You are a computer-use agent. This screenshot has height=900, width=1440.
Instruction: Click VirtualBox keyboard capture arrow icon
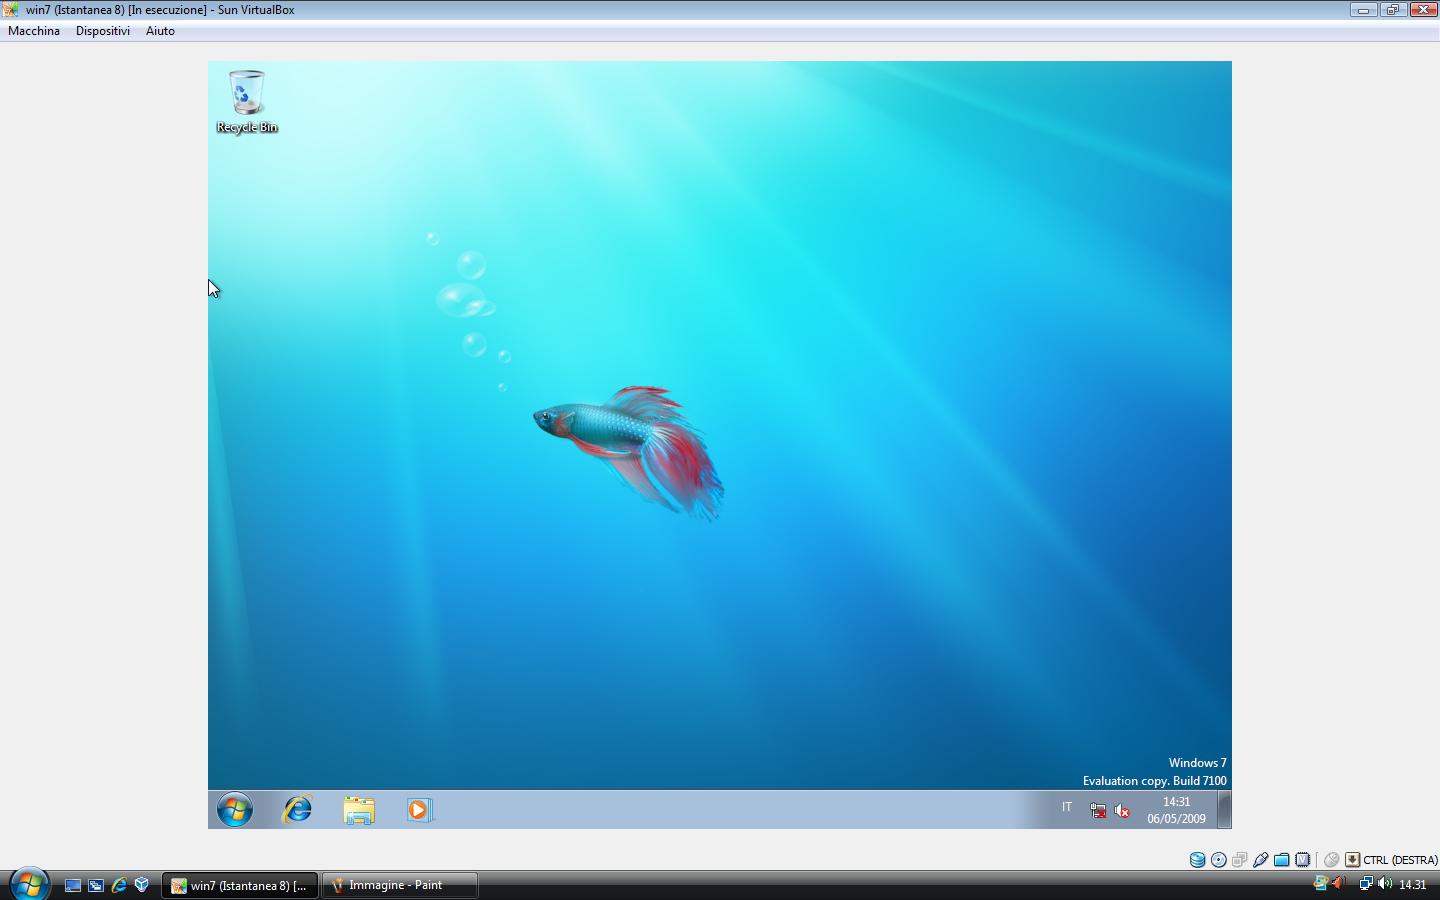1352,860
